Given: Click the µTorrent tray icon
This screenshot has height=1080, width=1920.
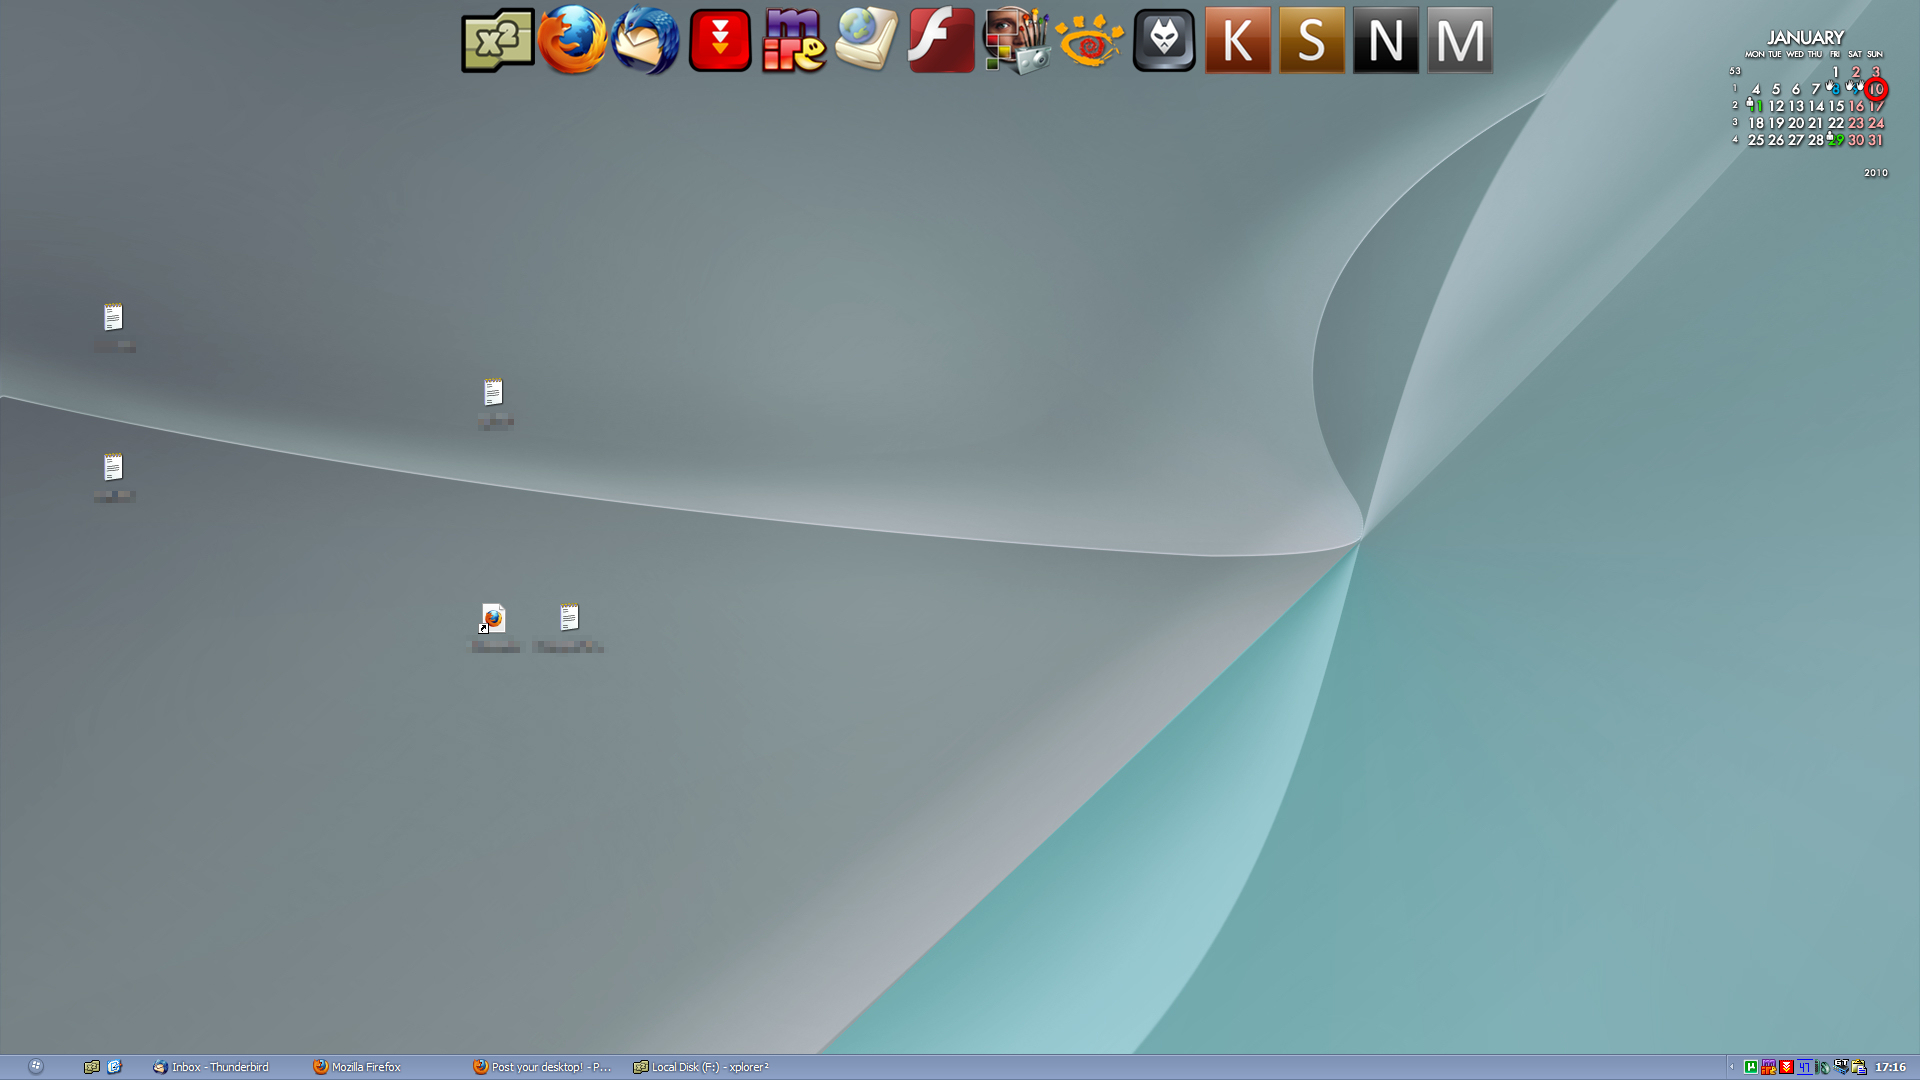Looking at the screenshot, I should pos(1751,1067).
